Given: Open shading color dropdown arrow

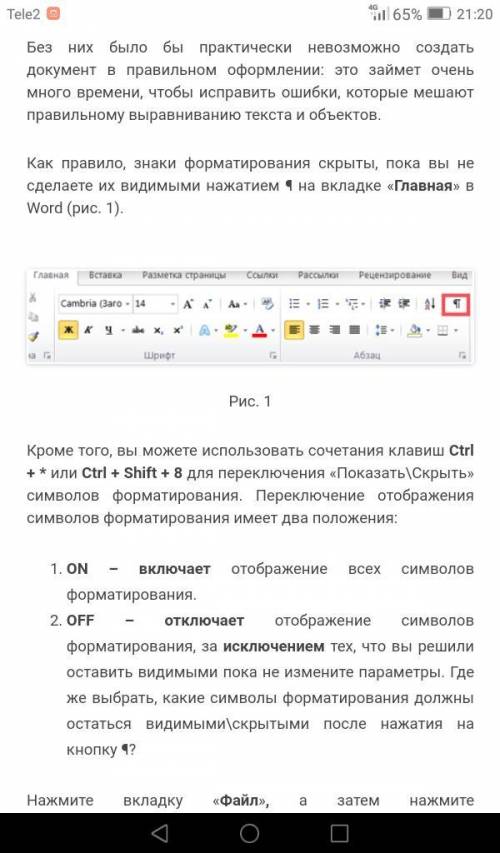Looking at the screenshot, I should pos(428,330).
